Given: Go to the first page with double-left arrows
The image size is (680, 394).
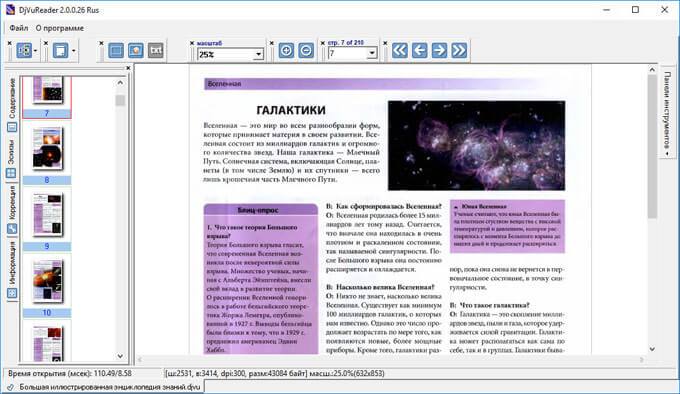Looking at the screenshot, I should (x=399, y=51).
